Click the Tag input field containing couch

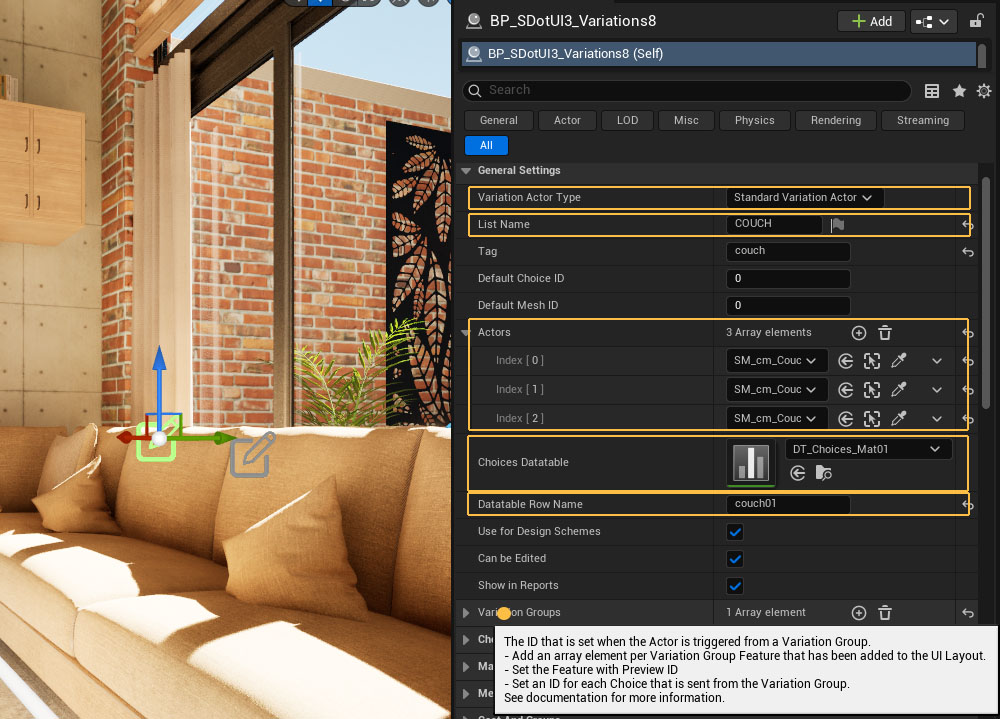click(x=787, y=252)
